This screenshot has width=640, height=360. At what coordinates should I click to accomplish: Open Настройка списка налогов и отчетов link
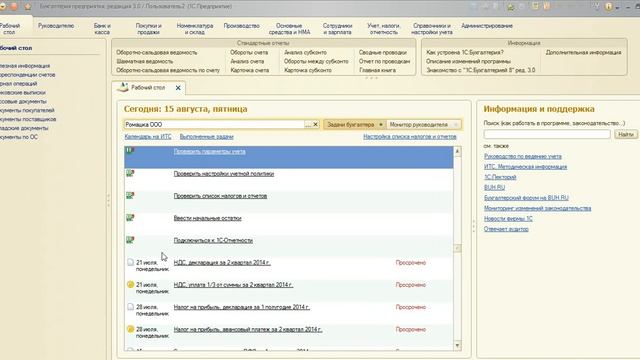(x=410, y=137)
